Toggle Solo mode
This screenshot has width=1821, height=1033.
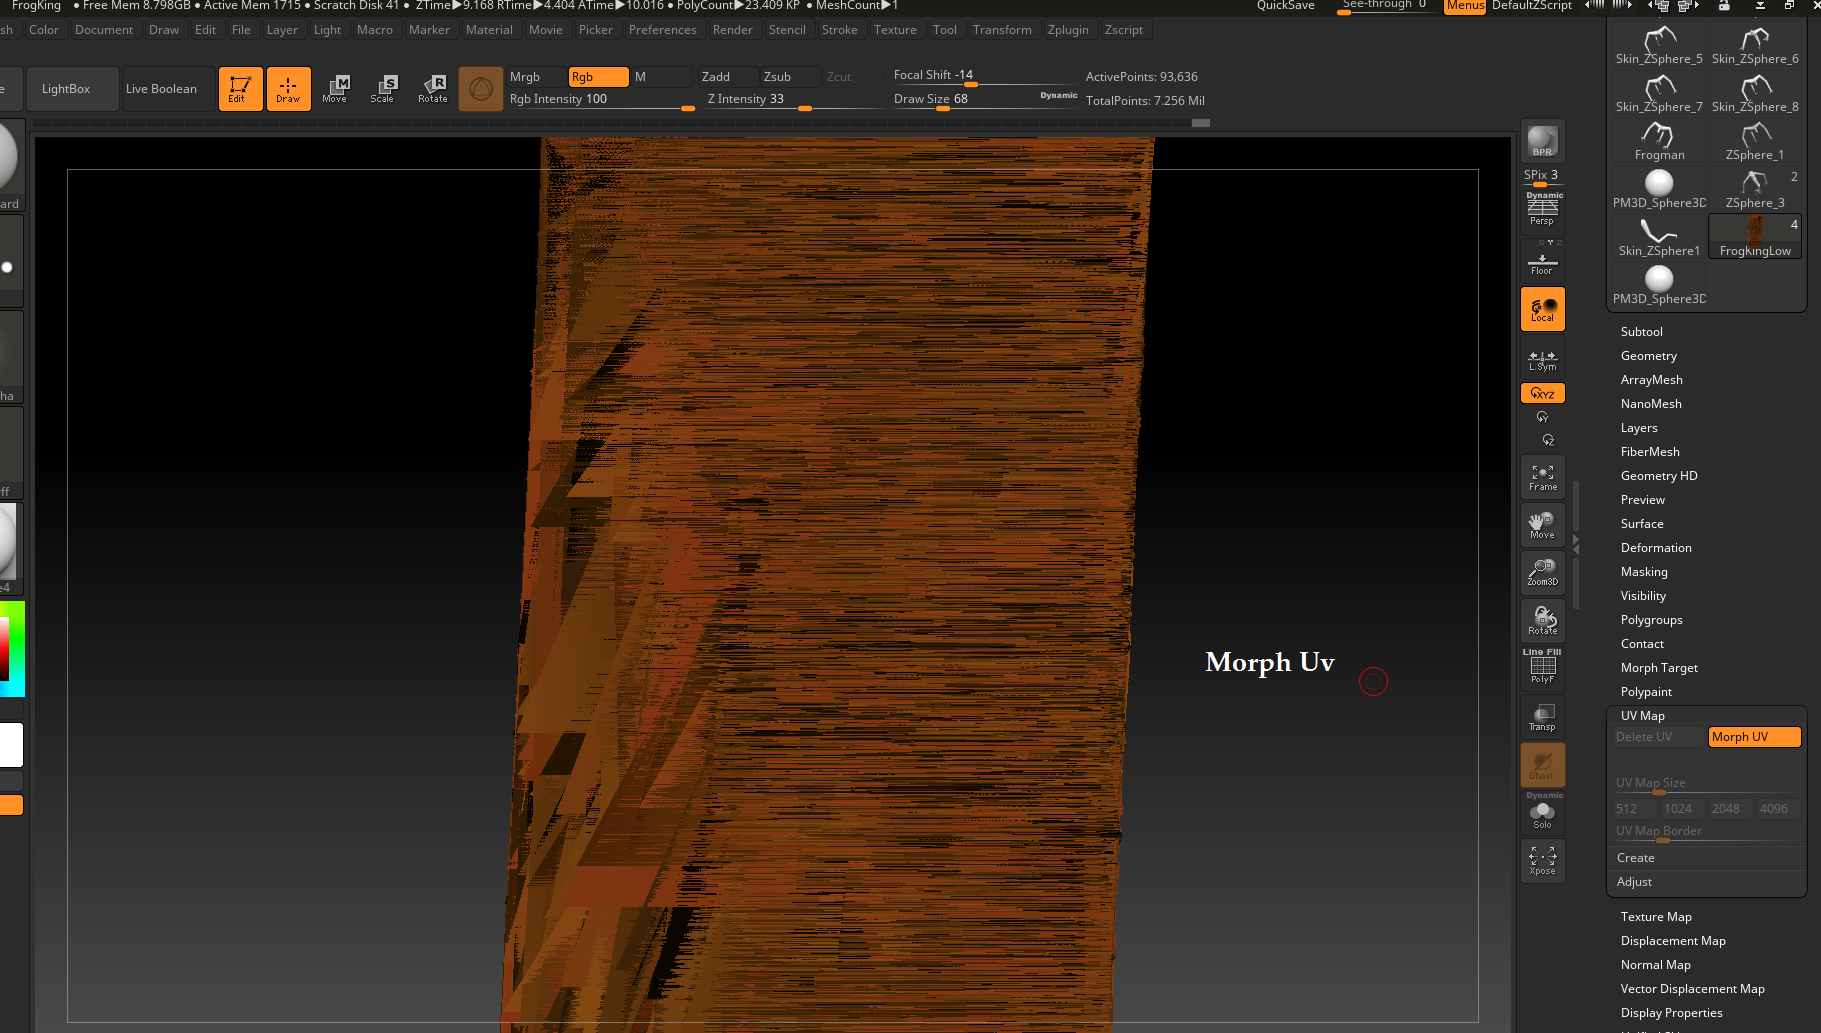click(1542, 811)
